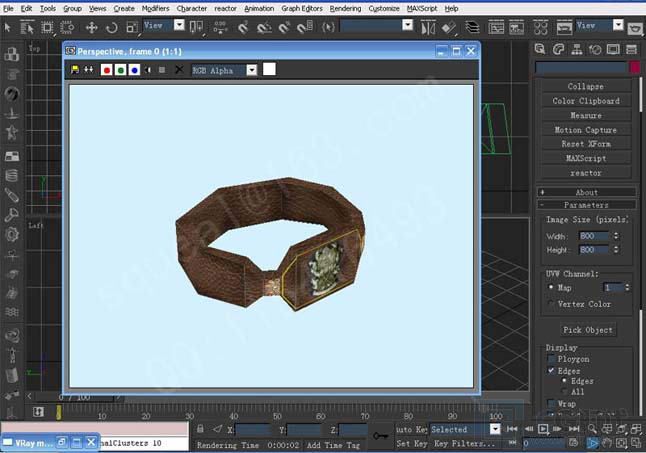Image resolution: width=646 pixels, height=453 pixels.
Task: Select Map UVW channel radio button
Action: pyautogui.click(x=551, y=287)
